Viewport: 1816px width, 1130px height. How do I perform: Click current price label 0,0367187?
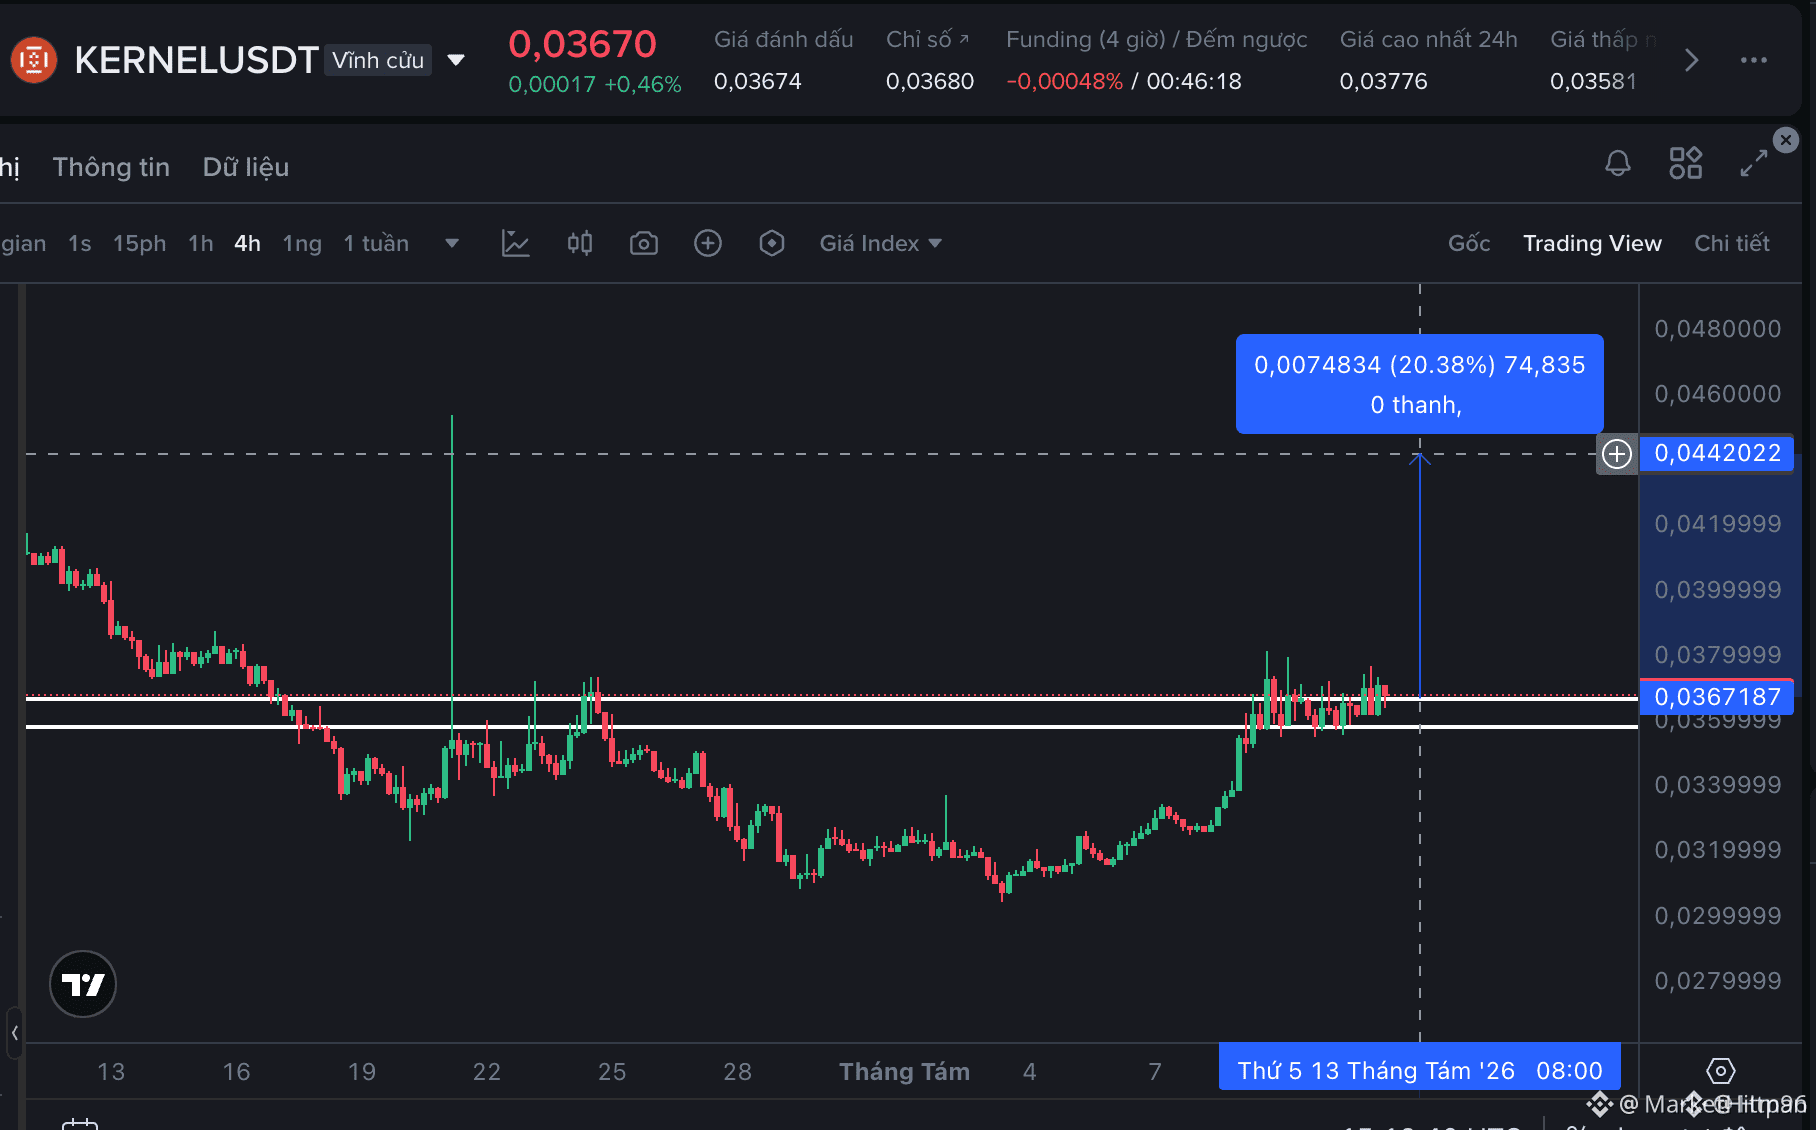tap(1717, 696)
